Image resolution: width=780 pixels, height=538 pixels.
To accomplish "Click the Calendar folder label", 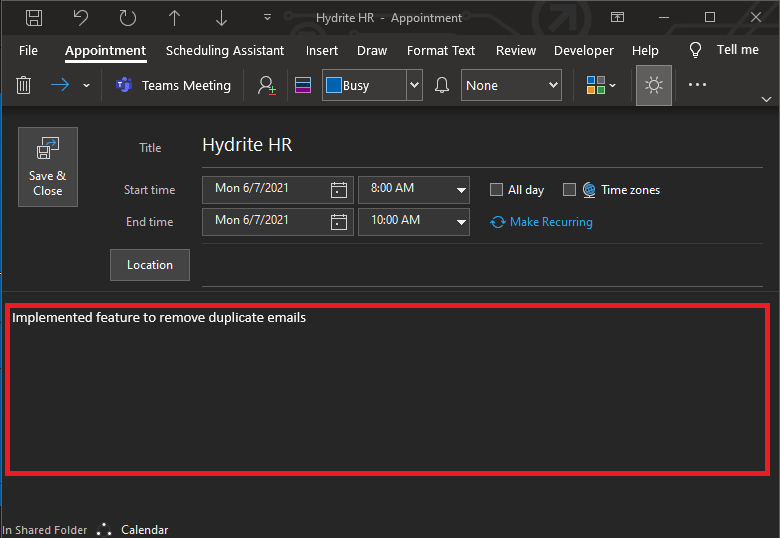I will click(144, 530).
